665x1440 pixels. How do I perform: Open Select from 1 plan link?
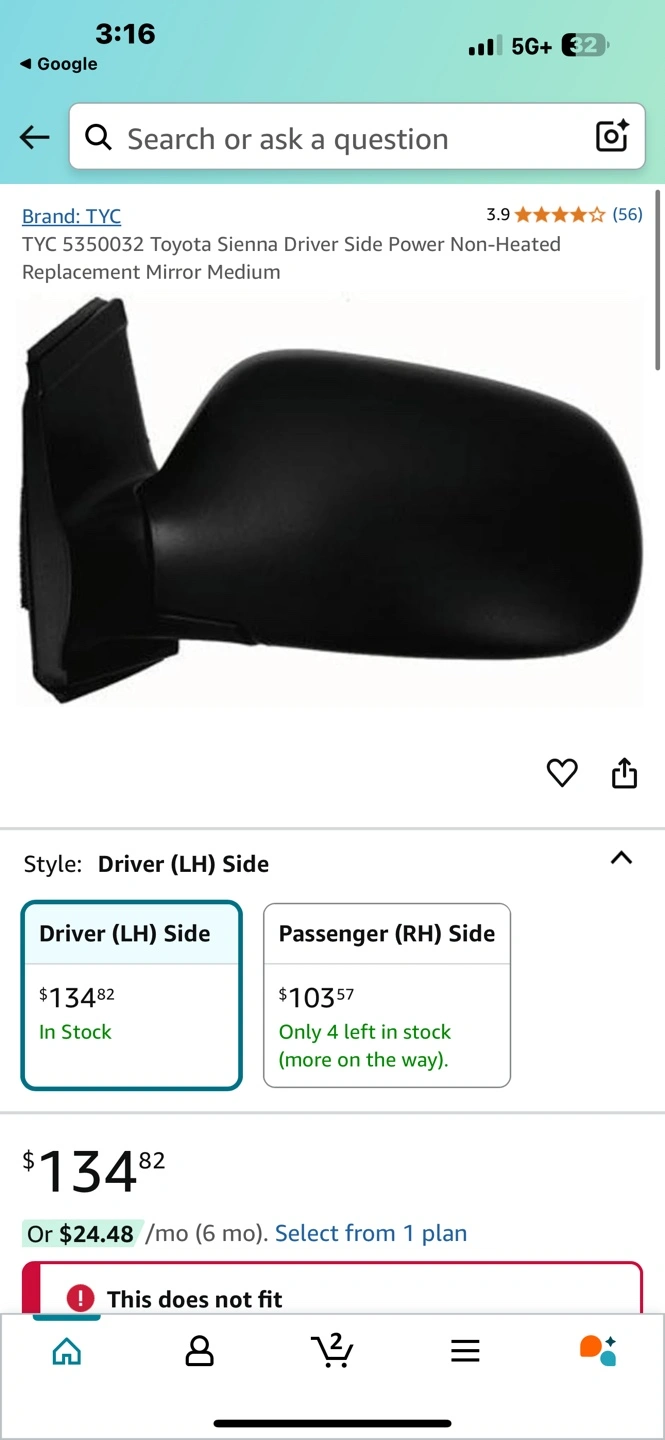tap(371, 1233)
